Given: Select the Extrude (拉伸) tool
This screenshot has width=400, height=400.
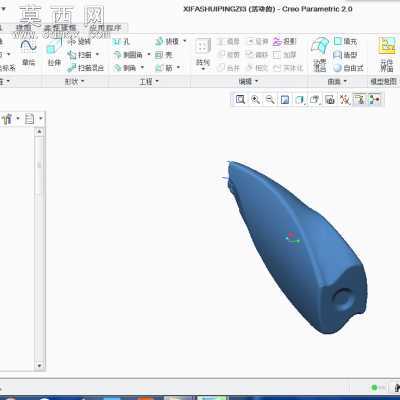Looking at the screenshot, I should click(x=54, y=53).
